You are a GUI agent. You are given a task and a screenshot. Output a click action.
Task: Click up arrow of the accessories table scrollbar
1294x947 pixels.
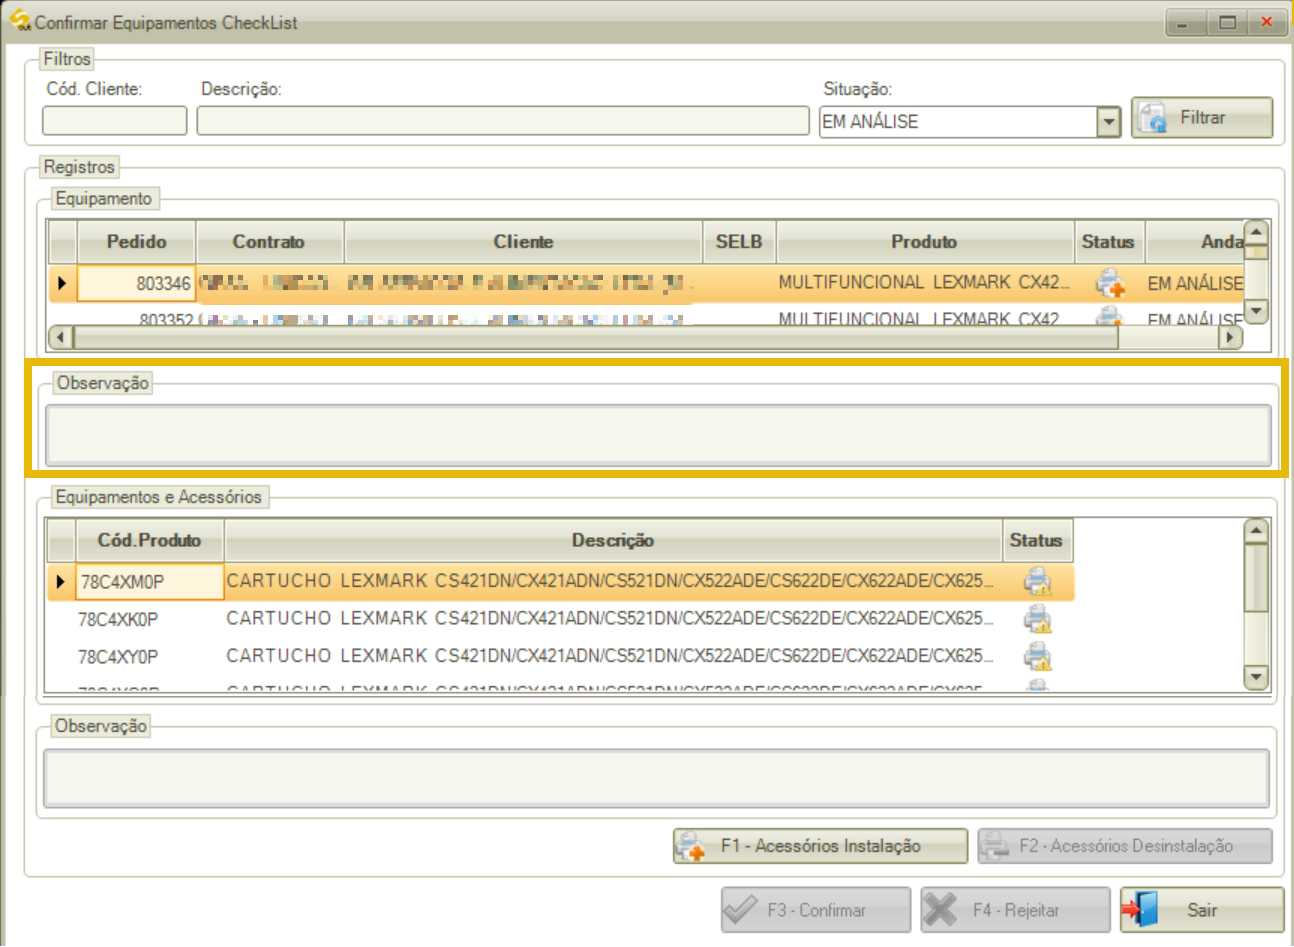[x=1256, y=530]
